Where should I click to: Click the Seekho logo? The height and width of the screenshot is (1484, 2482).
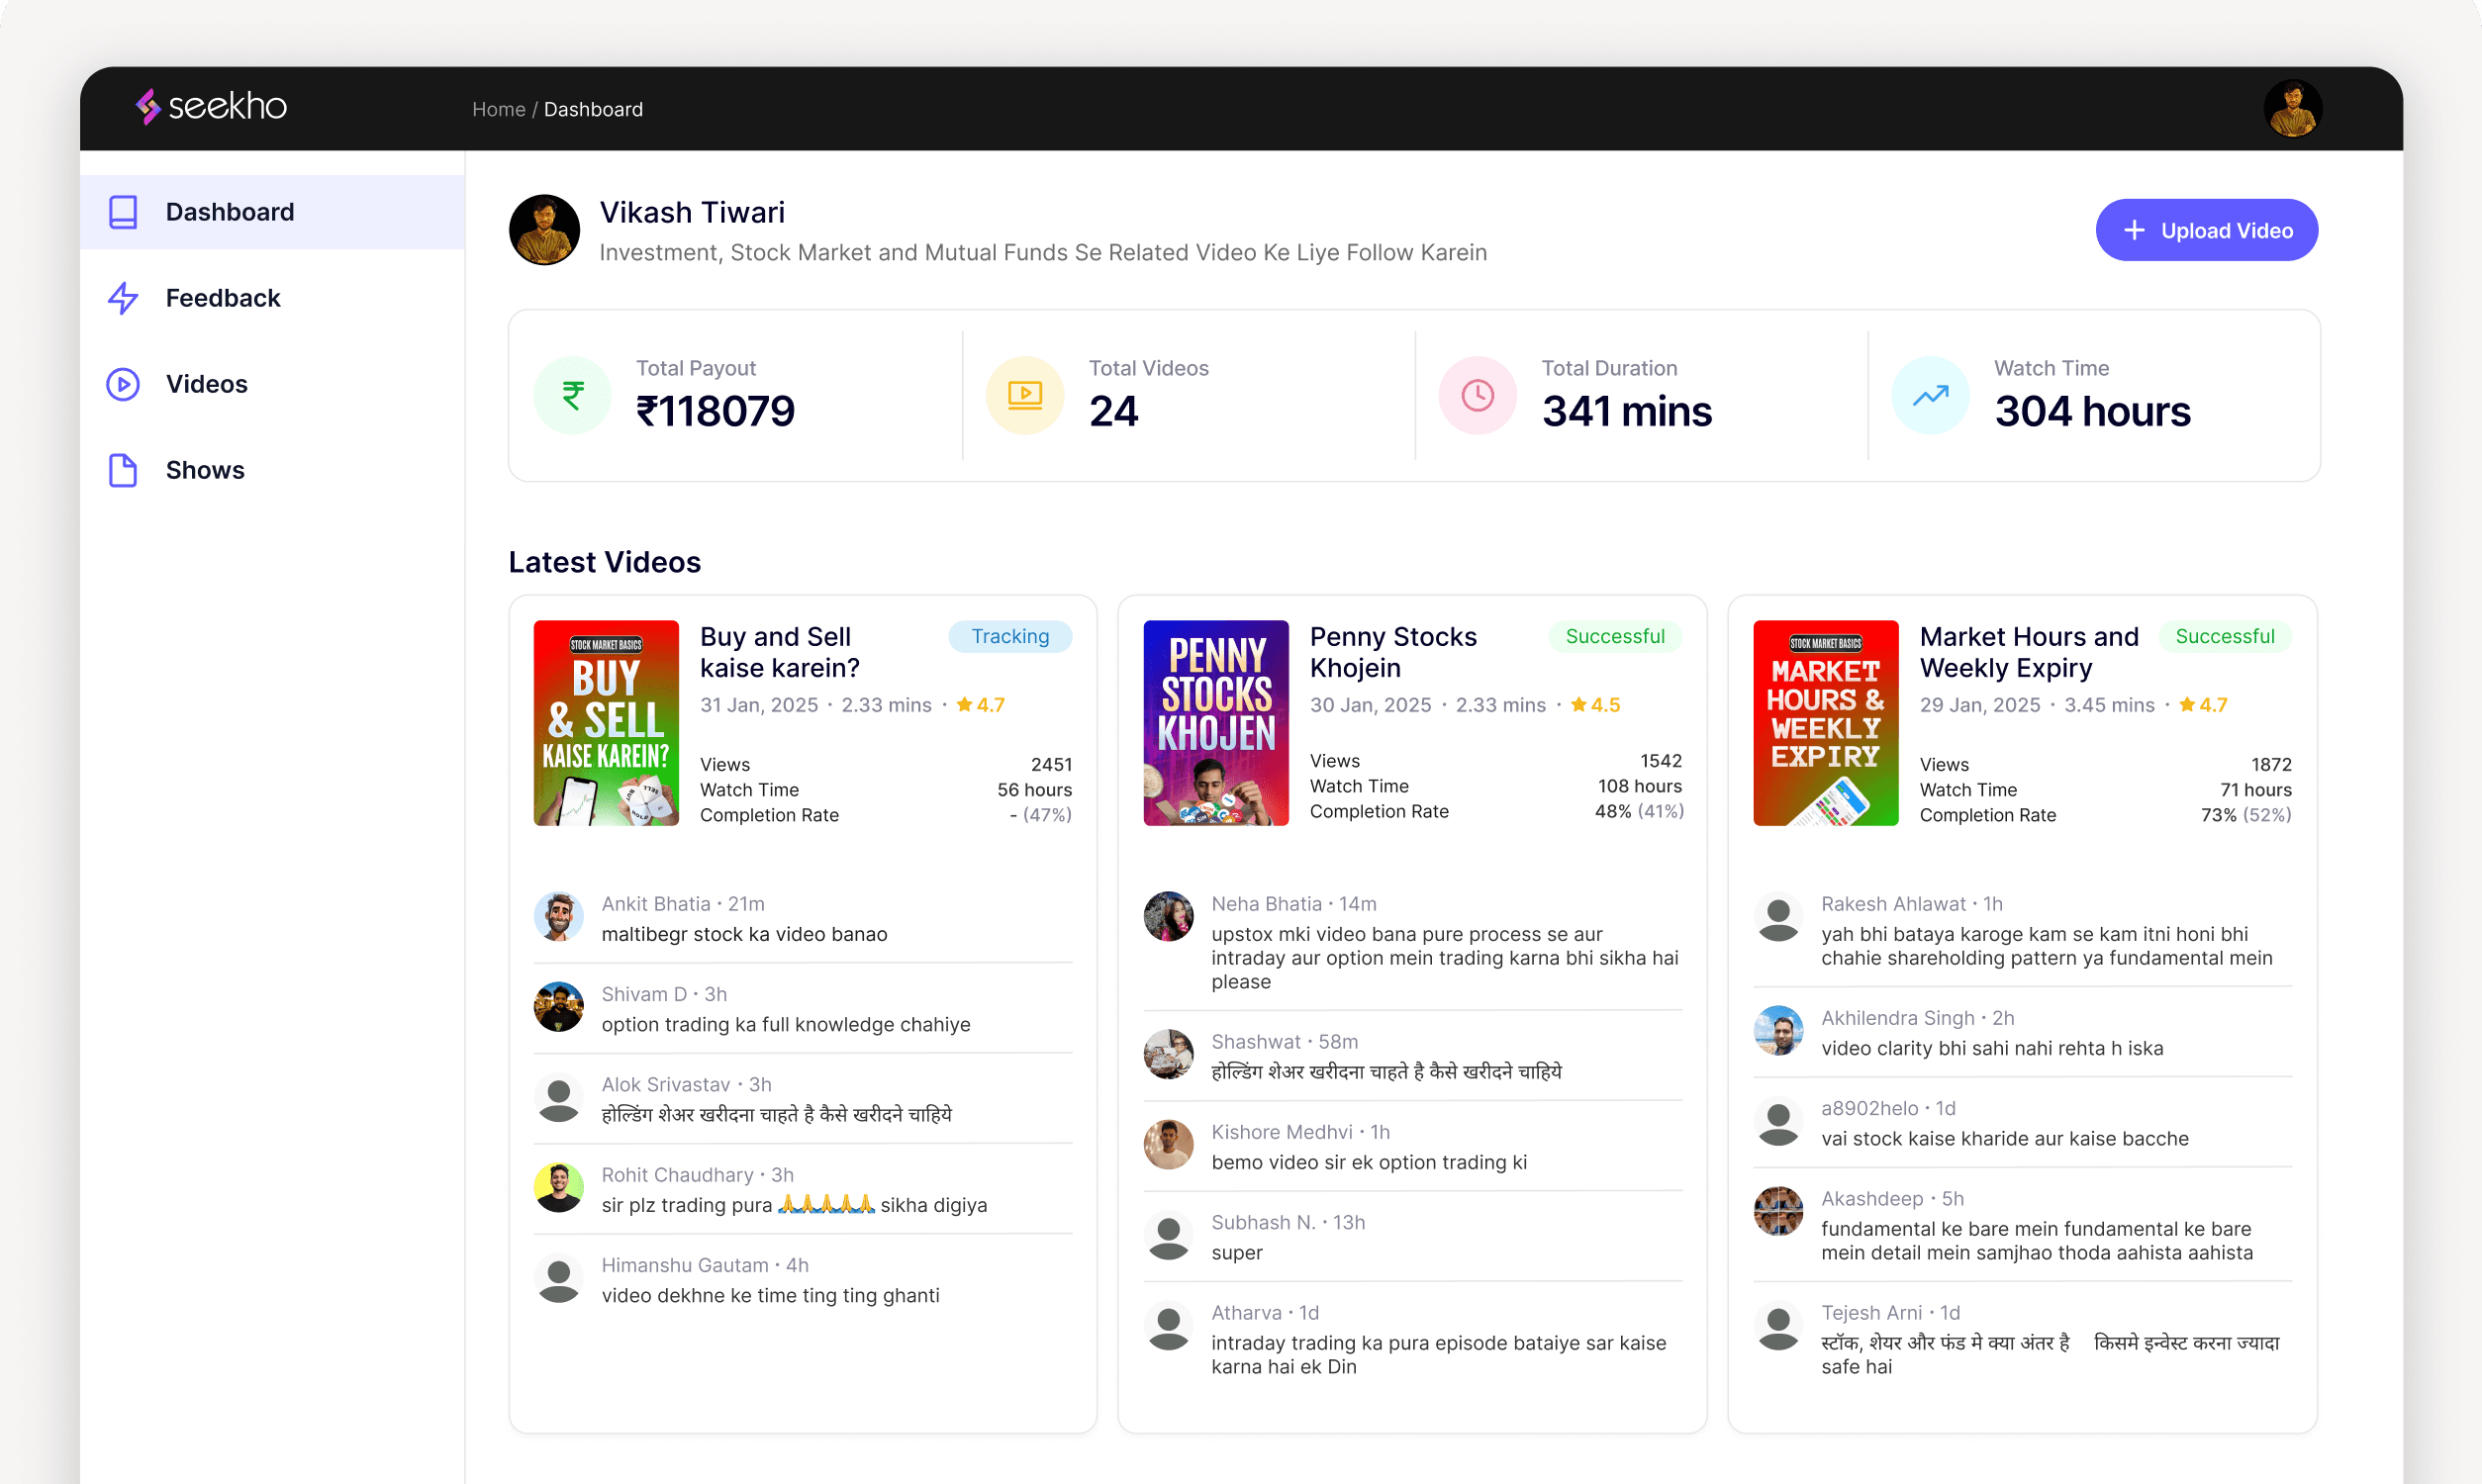click(211, 106)
